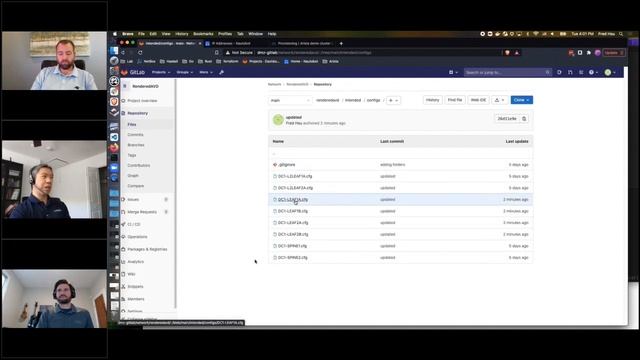Click the Last update column header
The height and width of the screenshot is (360, 640).
click(x=517, y=142)
